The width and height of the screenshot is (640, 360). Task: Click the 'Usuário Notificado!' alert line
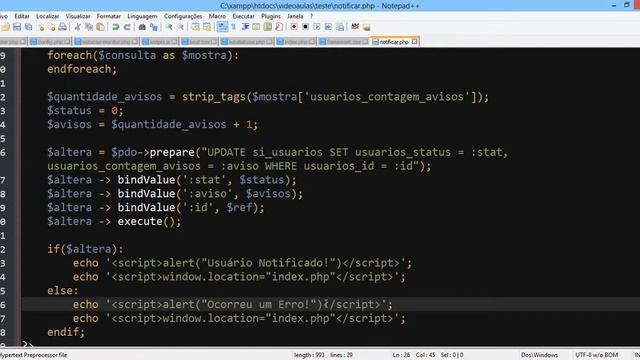pos(242,263)
